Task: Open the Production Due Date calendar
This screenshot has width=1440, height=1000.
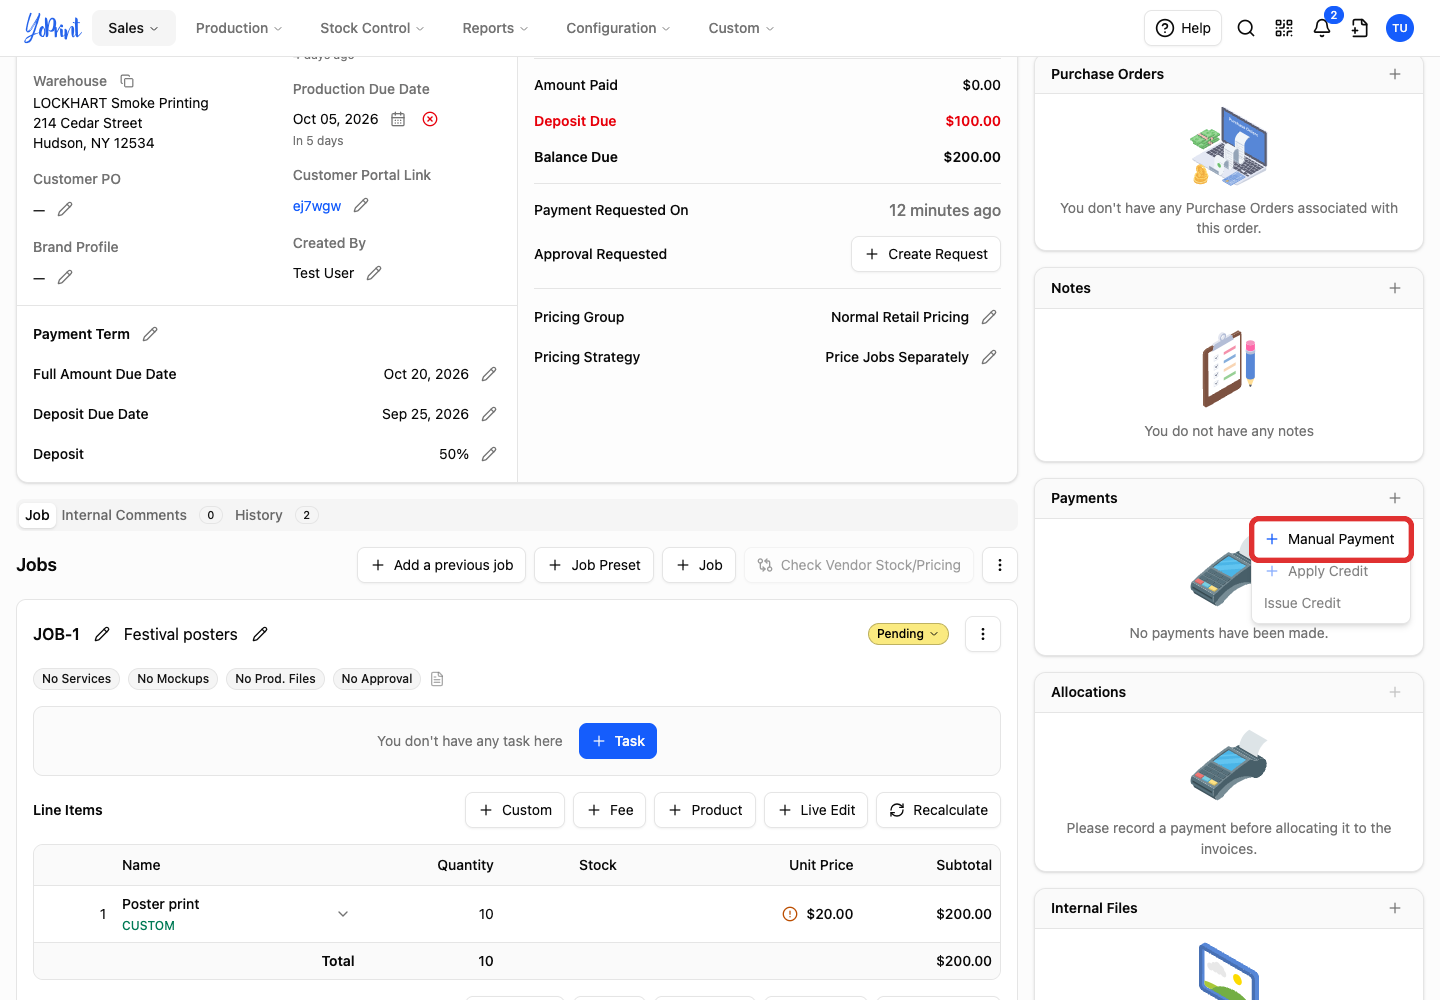Action: [398, 119]
